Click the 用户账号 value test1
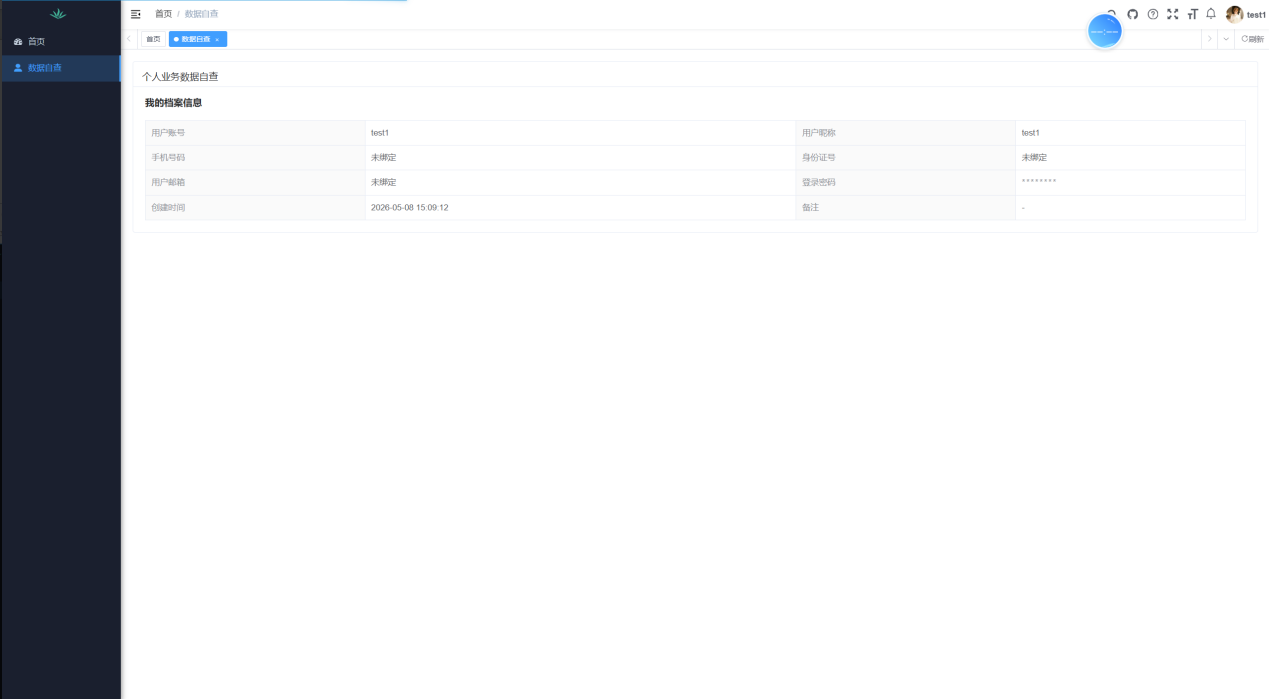This screenshot has width=1269, height=699. (380, 133)
